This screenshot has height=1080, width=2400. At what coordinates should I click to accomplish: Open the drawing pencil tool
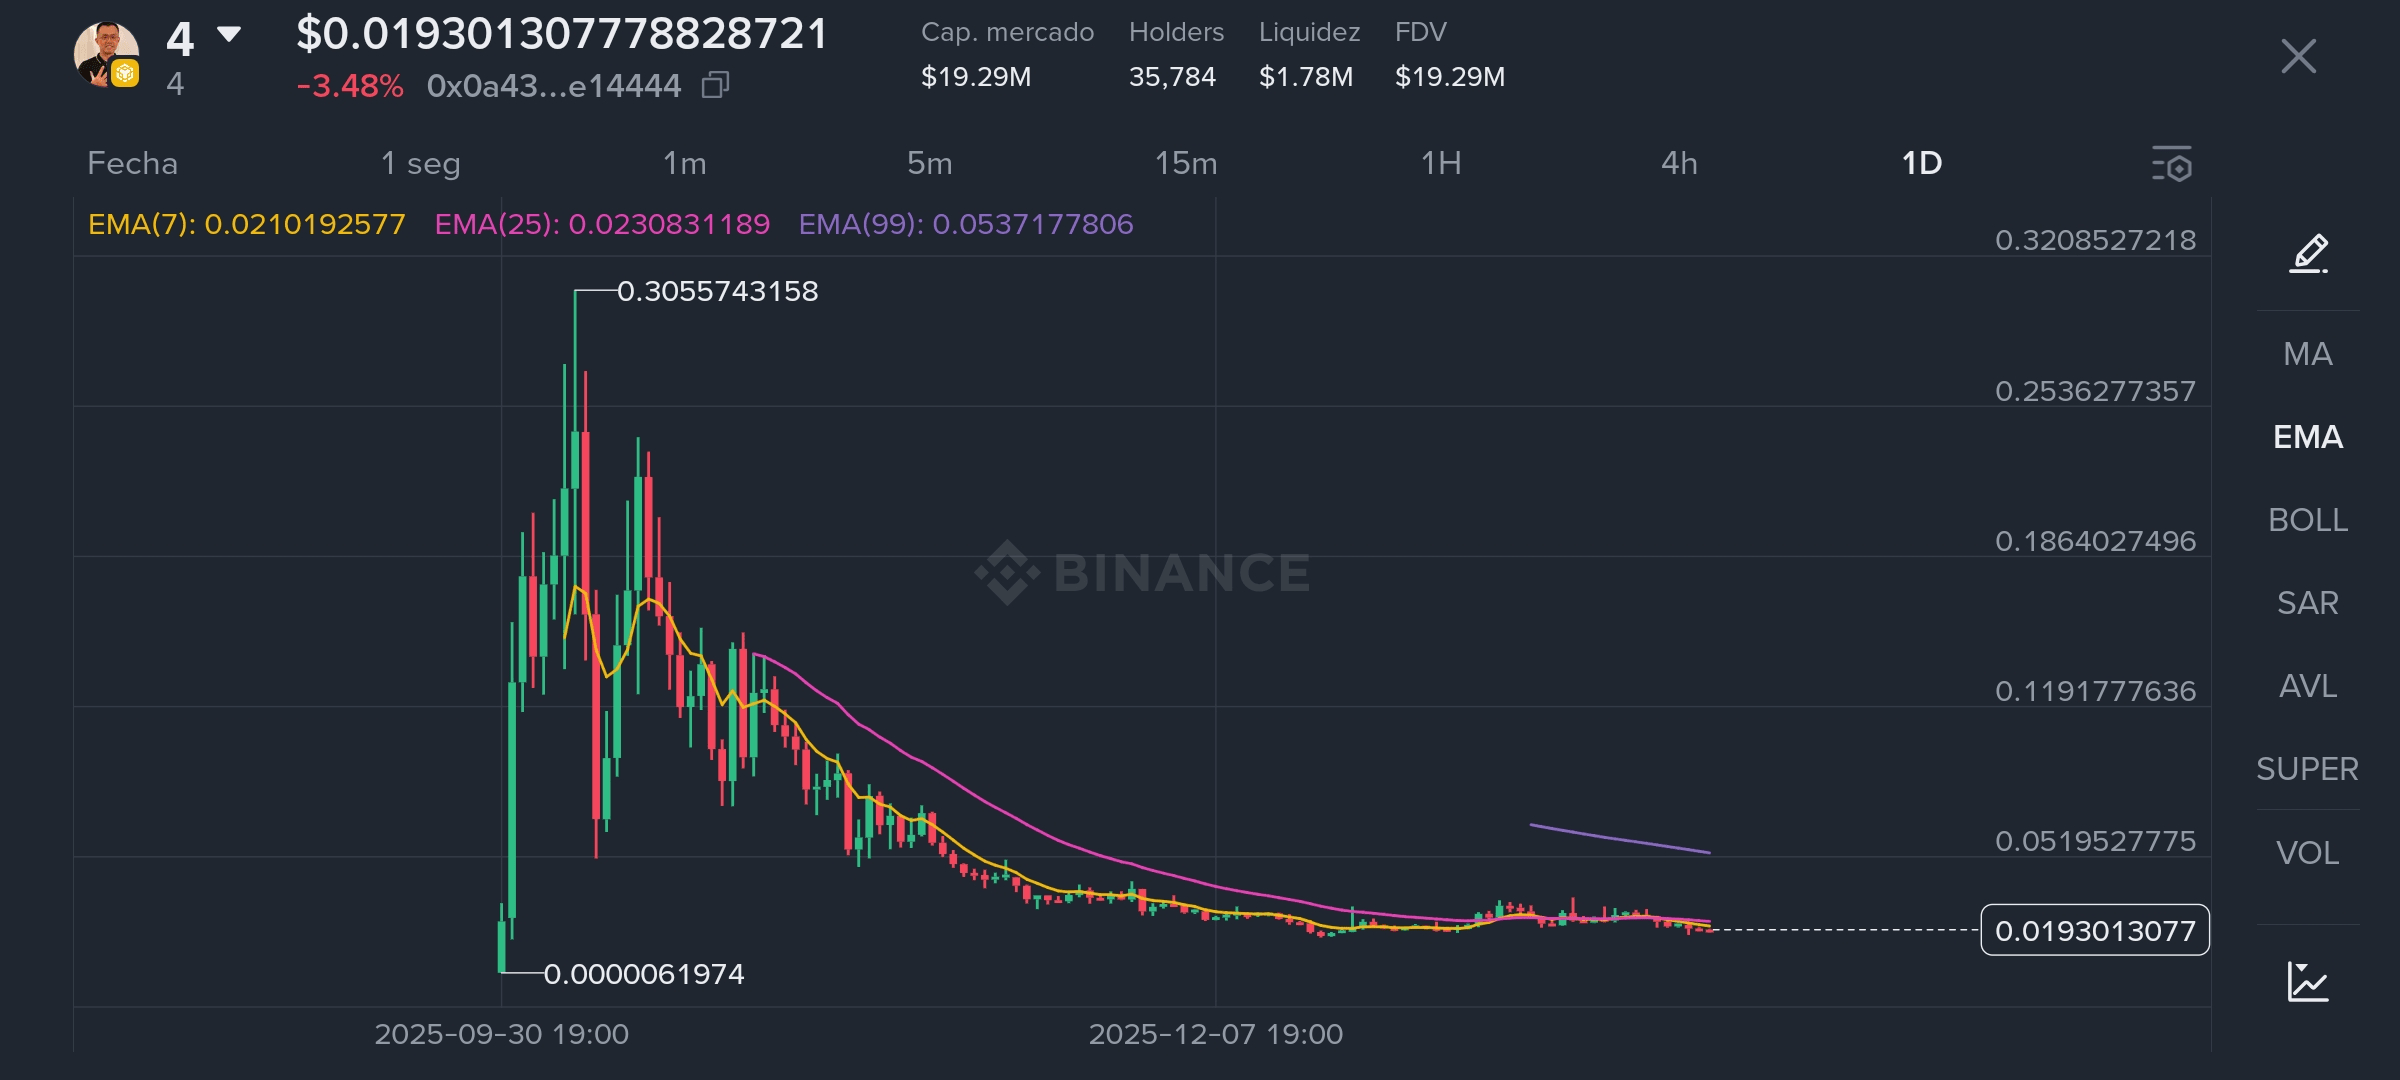[x=2308, y=254]
